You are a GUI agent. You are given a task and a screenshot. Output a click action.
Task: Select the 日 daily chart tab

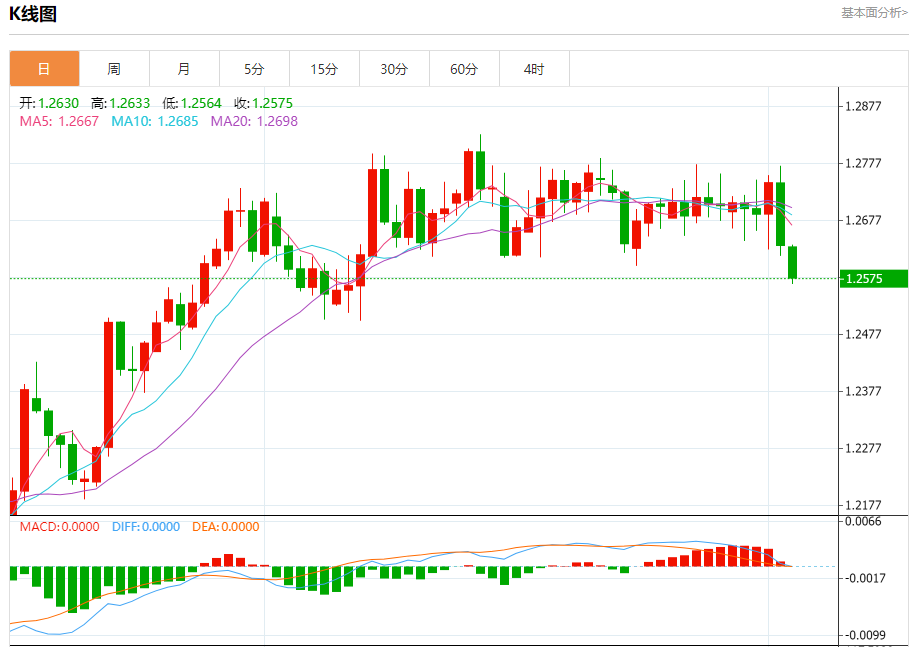coord(44,69)
